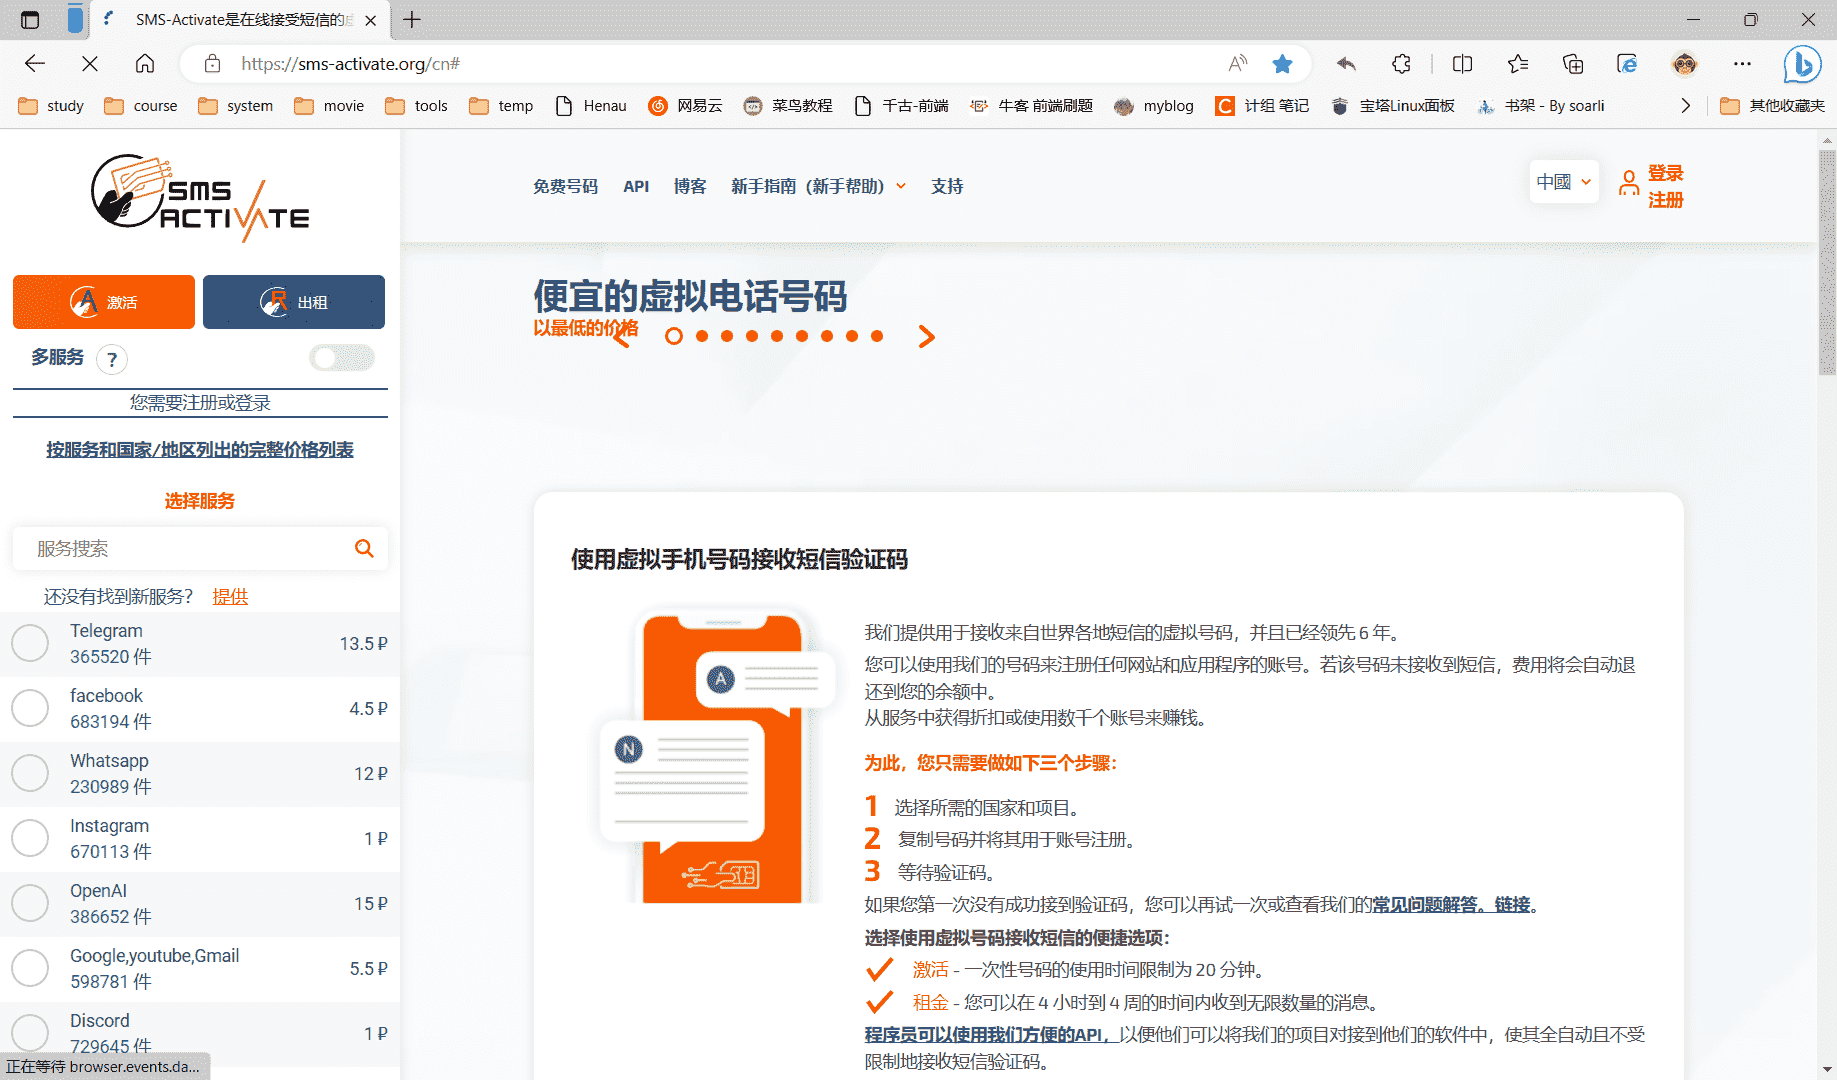This screenshot has width=1837, height=1080.
Task: Click the user account icon beside login
Action: click(1629, 183)
